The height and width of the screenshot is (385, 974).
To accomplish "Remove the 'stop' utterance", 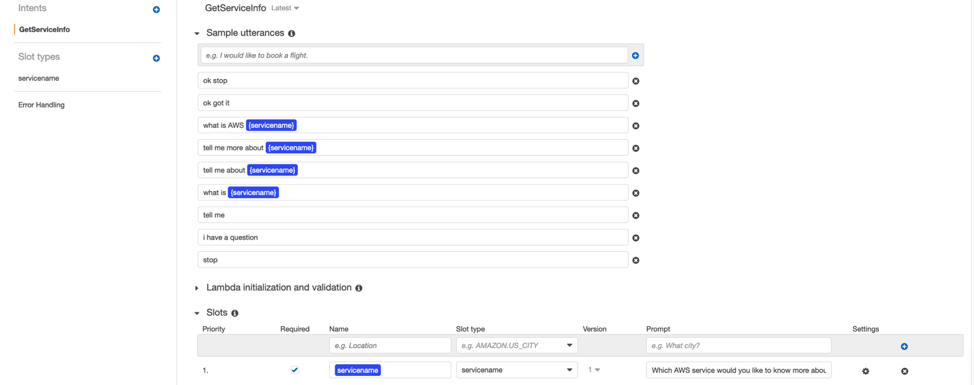I will point(635,260).
